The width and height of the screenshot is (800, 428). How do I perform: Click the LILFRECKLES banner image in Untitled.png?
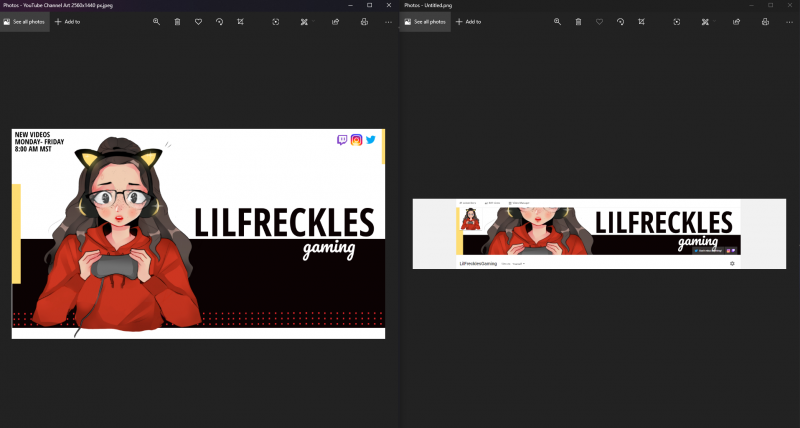click(598, 231)
